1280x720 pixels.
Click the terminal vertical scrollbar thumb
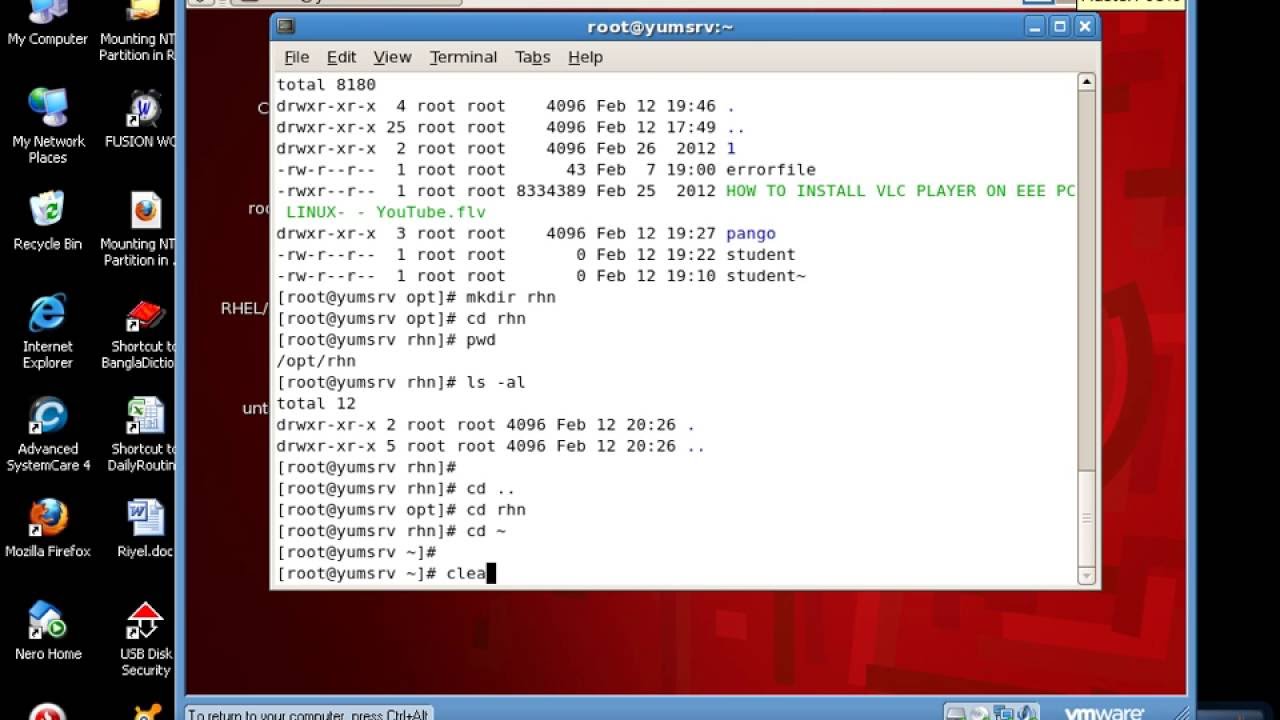1087,518
